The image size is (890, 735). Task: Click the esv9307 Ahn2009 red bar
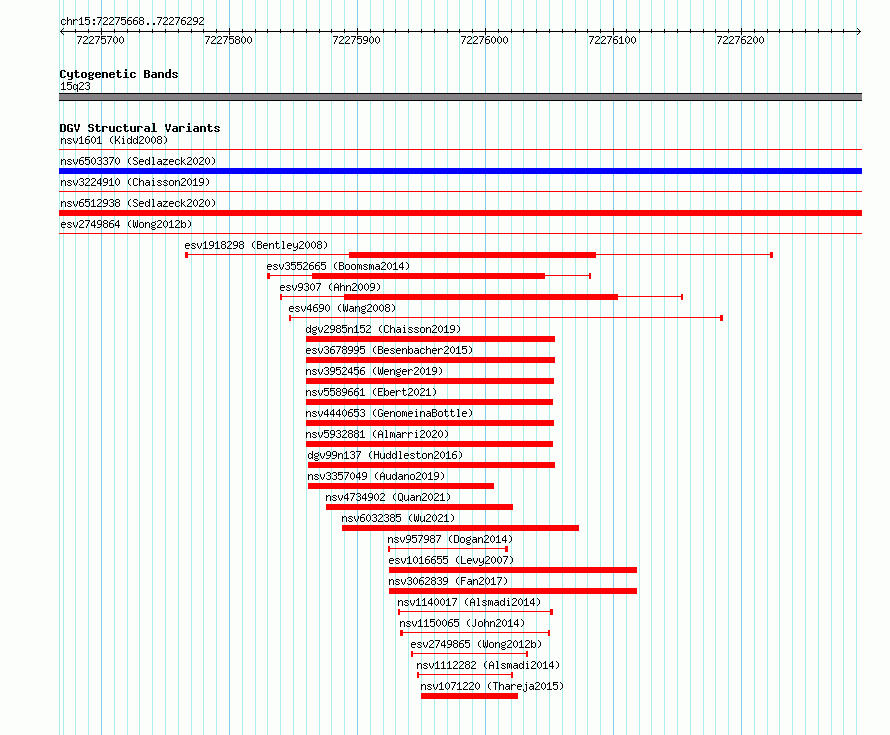[x=481, y=297]
